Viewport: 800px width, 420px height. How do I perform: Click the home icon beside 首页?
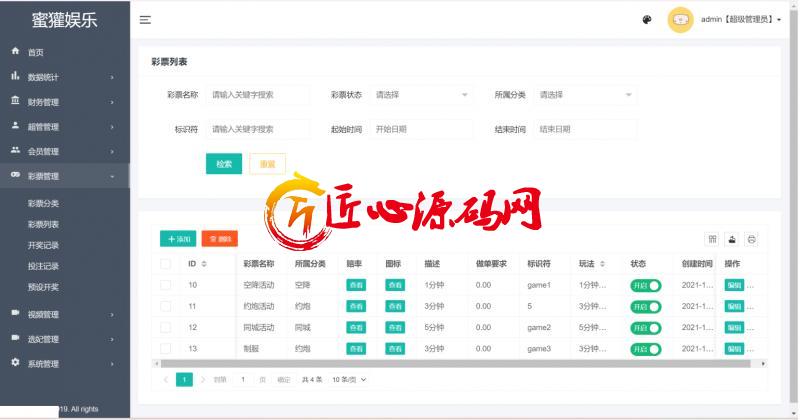tap(15, 51)
